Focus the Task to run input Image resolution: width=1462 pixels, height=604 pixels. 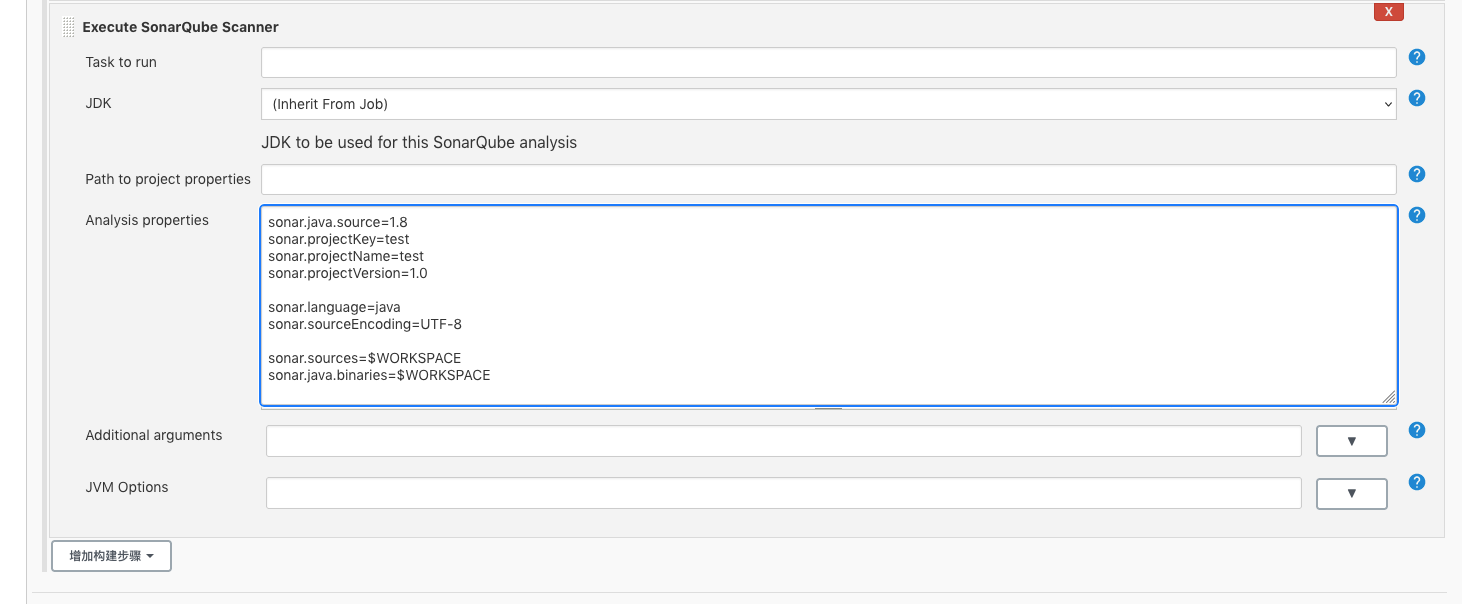[x=828, y=63]
